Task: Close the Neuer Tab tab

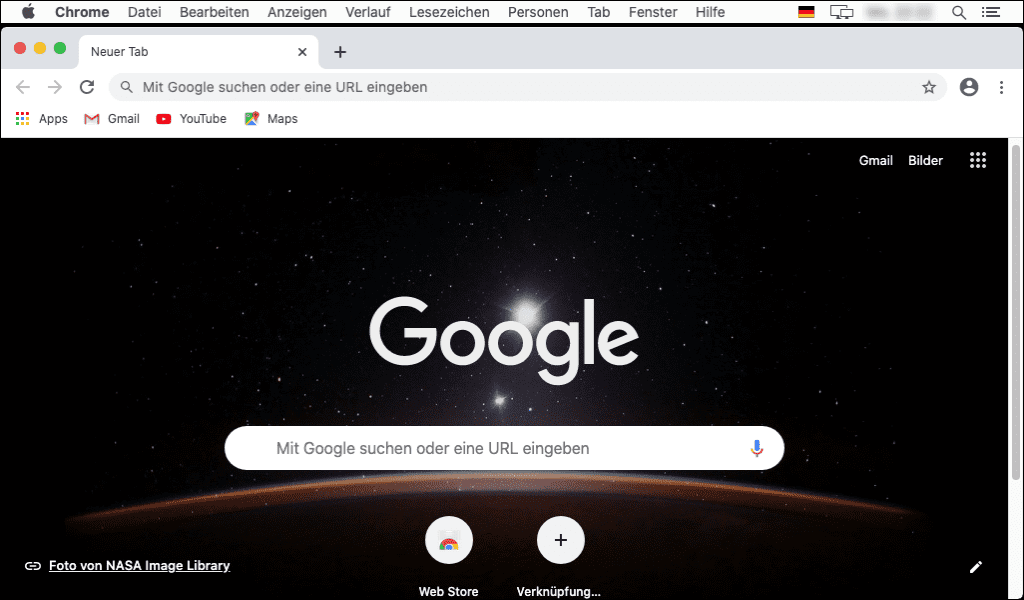Action: [x=302, y=52]
